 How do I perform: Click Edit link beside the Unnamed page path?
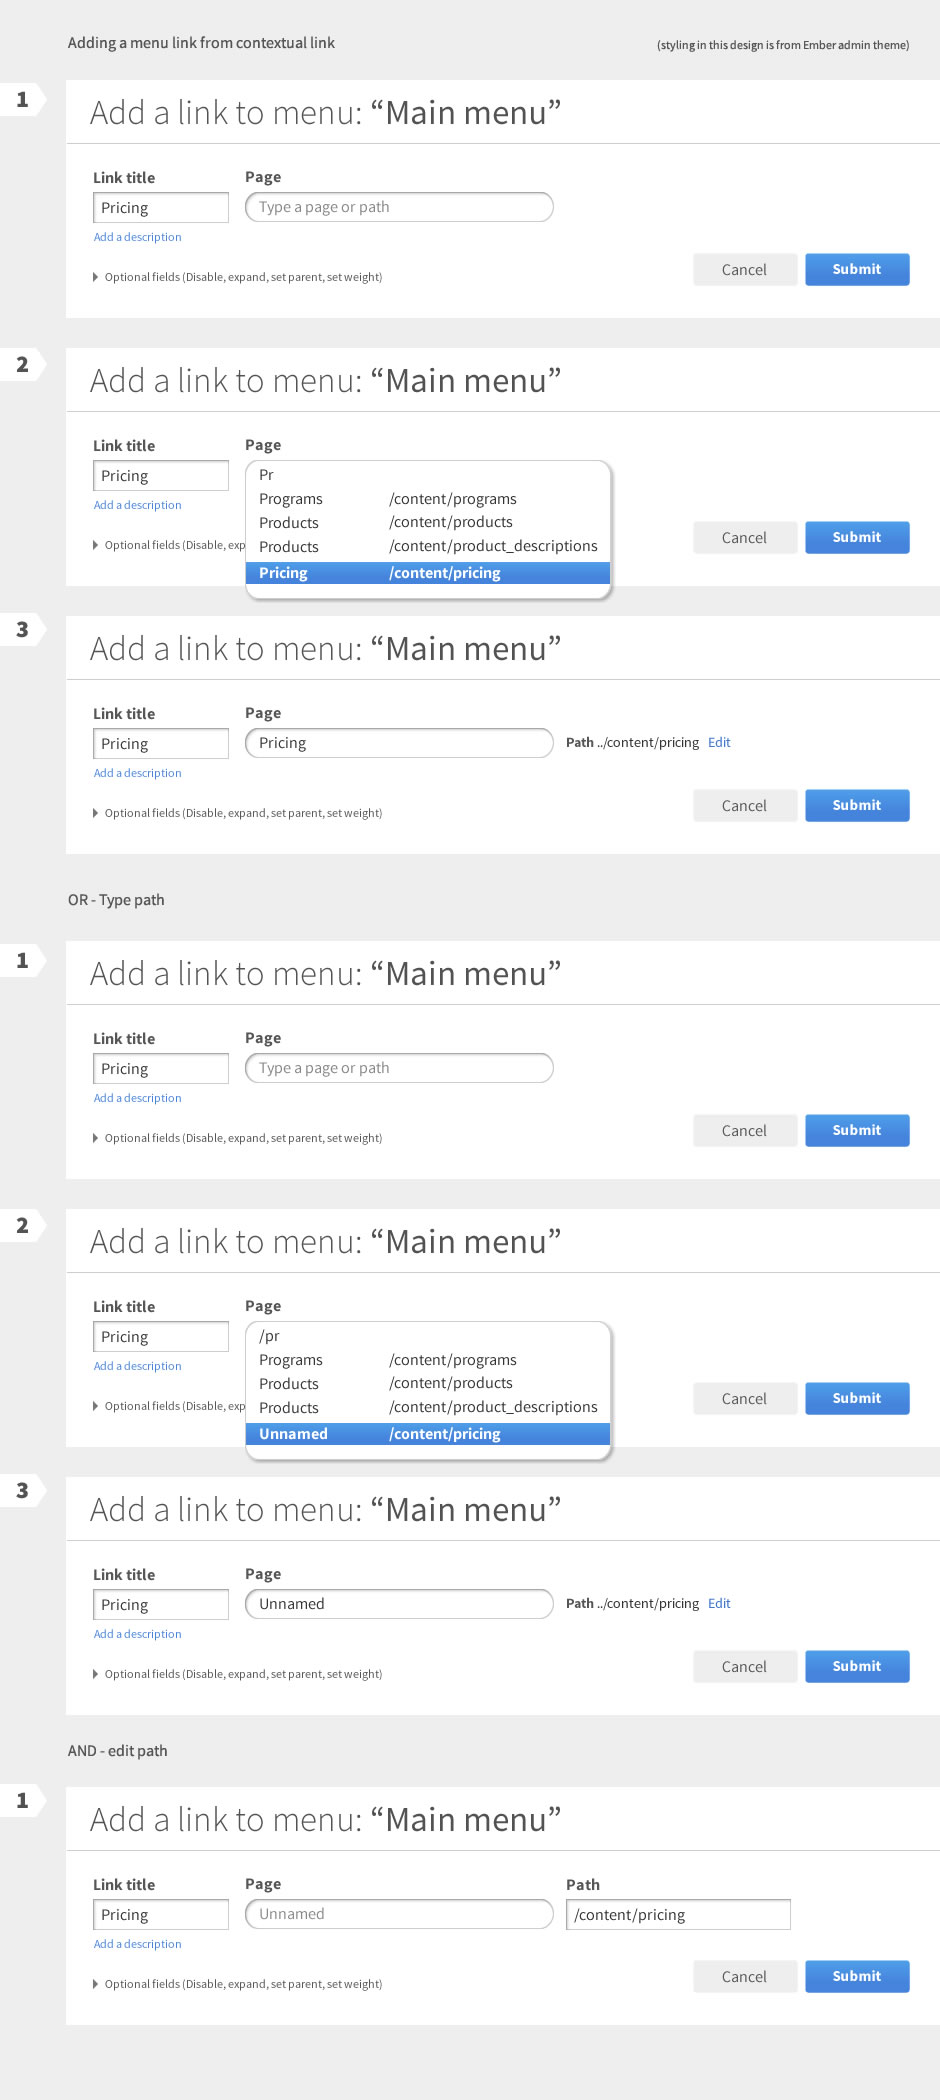719,1603
